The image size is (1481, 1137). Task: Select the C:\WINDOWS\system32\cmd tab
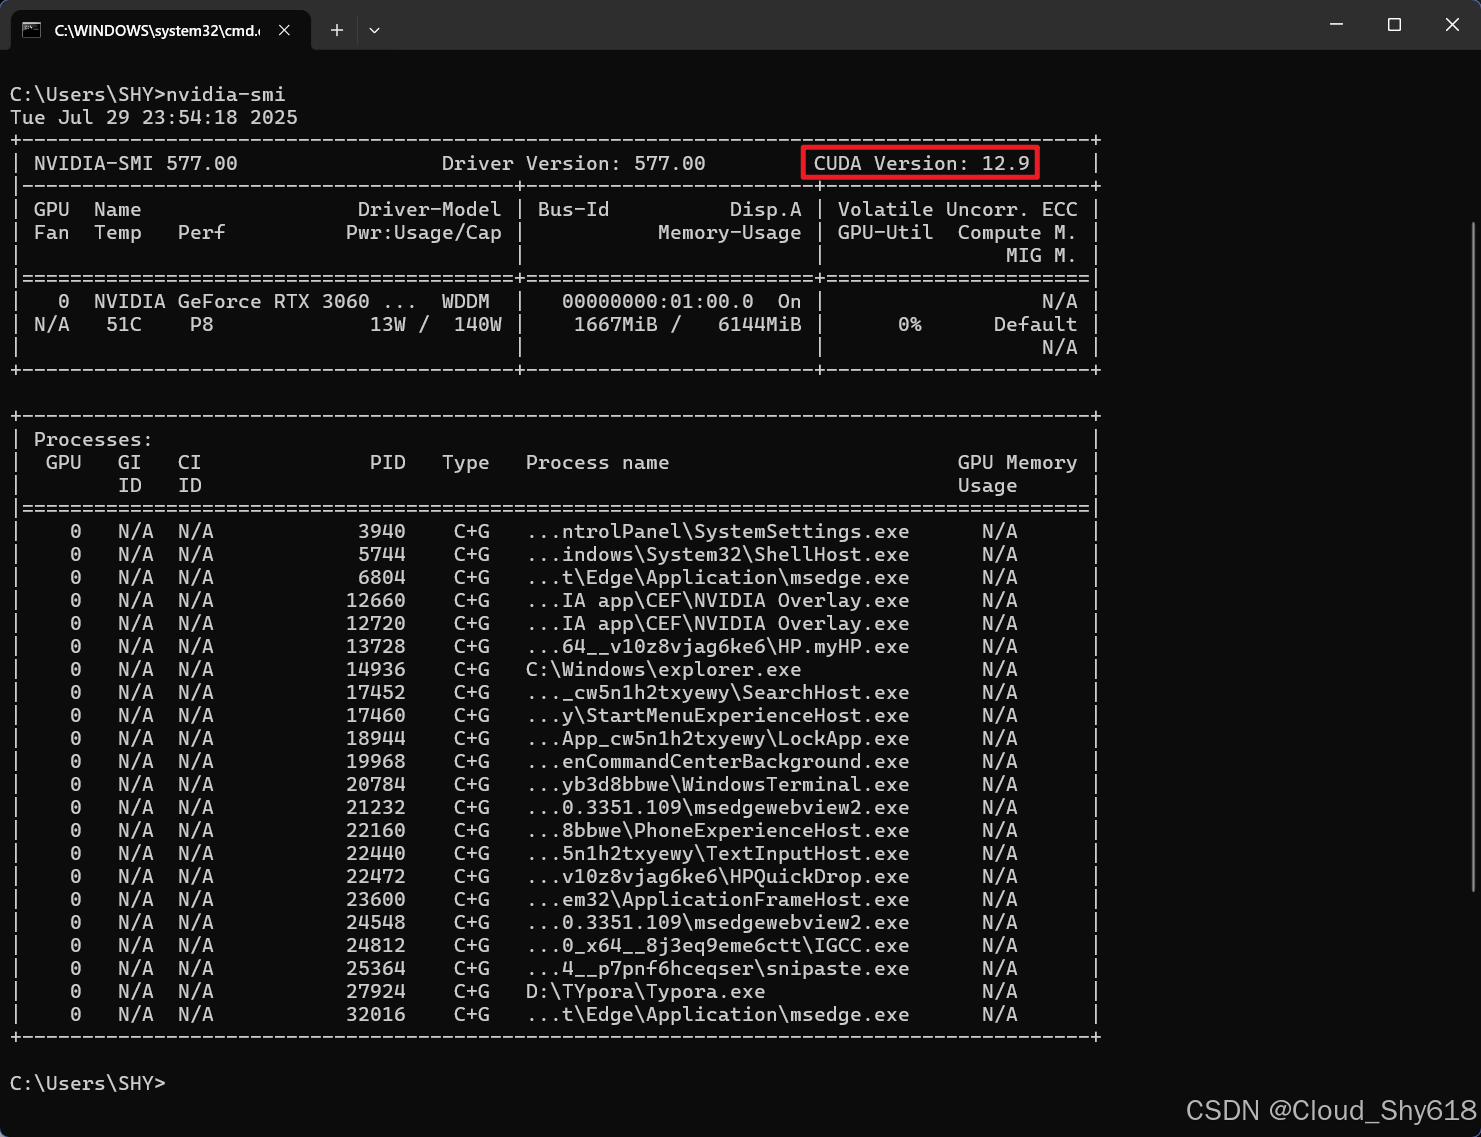point(160,30)
